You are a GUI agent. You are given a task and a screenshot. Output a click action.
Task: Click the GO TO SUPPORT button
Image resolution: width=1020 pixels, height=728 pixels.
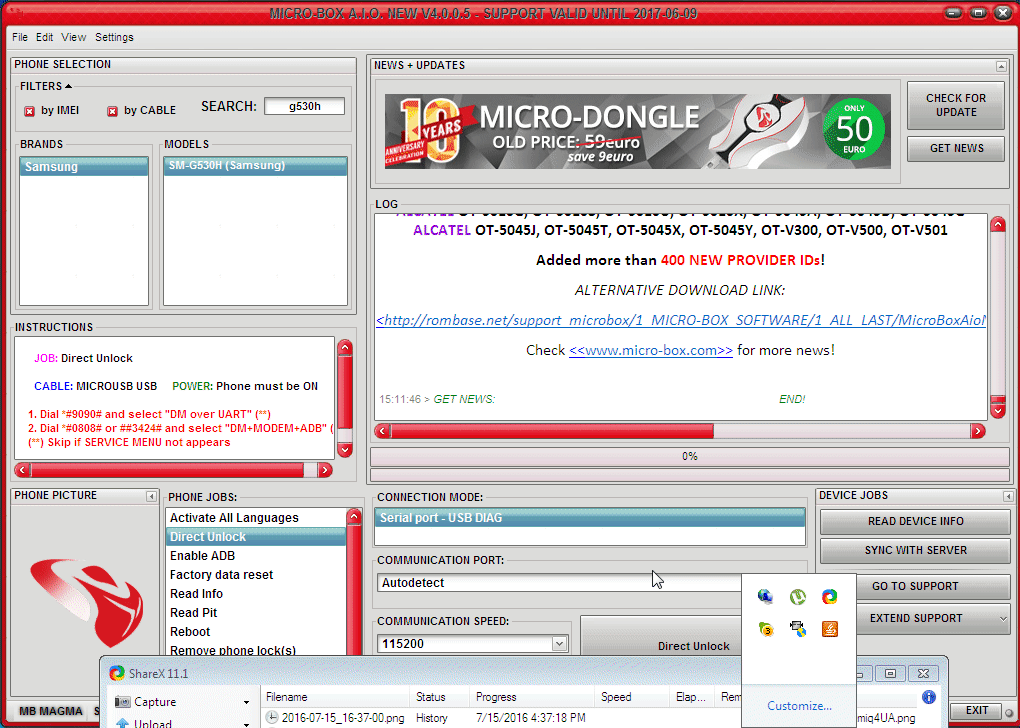[x=933, y=586]
